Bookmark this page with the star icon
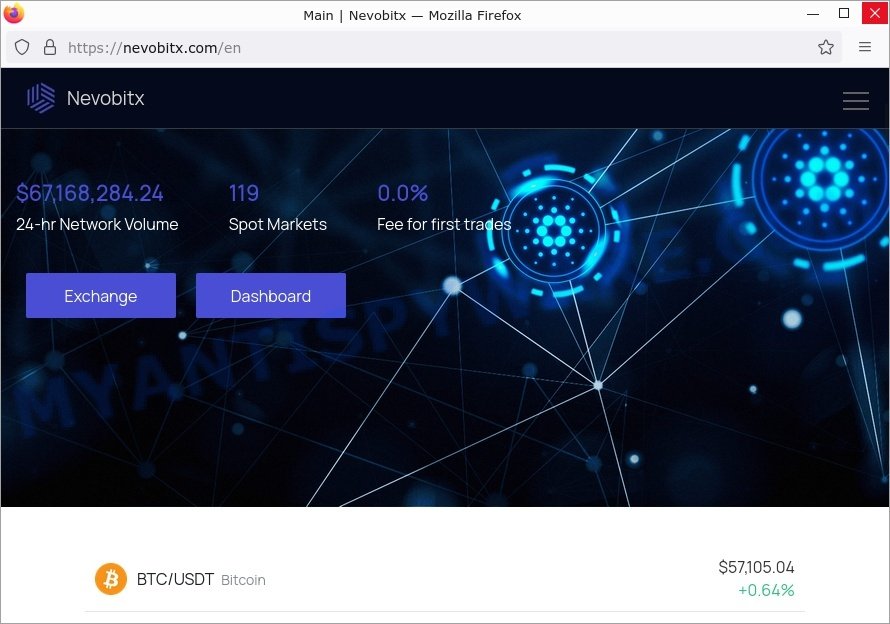This screenshot has height=624, width=890. [x=825, y=47]
